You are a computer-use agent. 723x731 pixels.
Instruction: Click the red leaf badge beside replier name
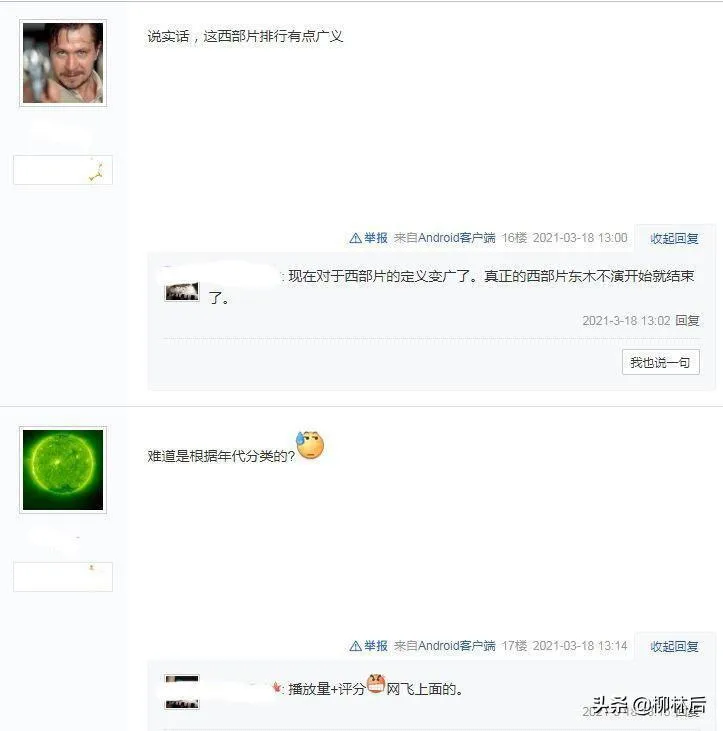click(277, 688)
